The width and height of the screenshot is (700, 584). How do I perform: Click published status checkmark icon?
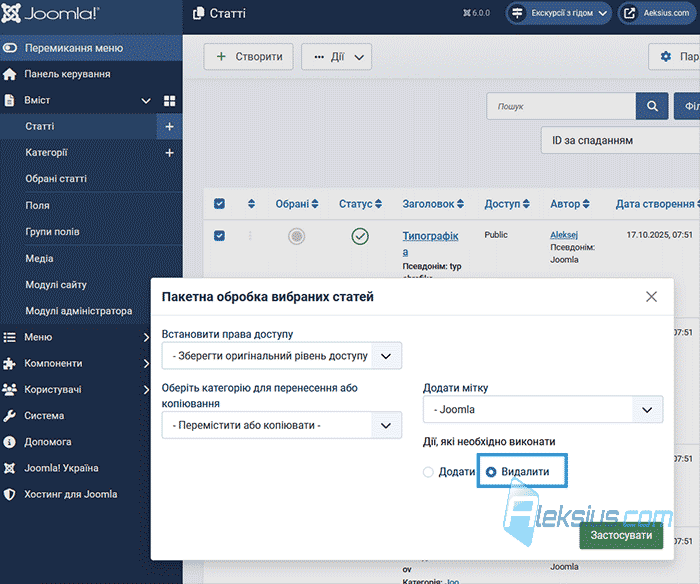[x=360, y=236]
